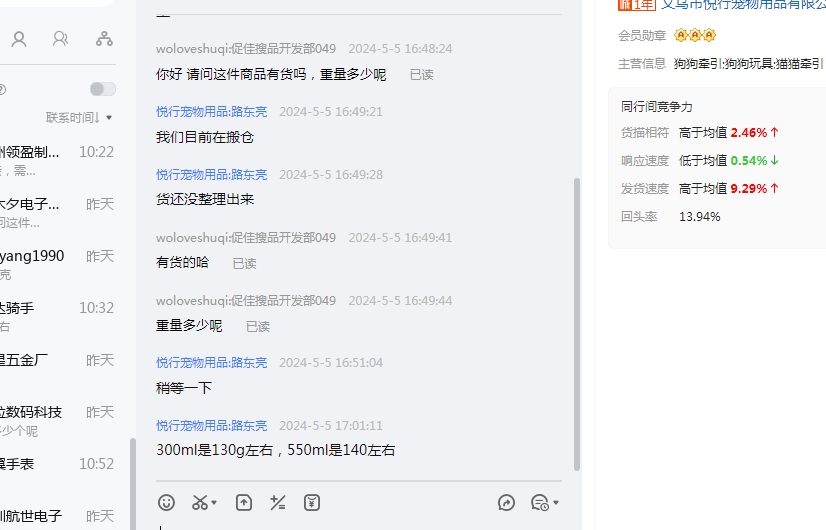This screenshot has width=826, height=530.
Task: Open the 骑手 conversation at 10:32
Action: point(57,316)
